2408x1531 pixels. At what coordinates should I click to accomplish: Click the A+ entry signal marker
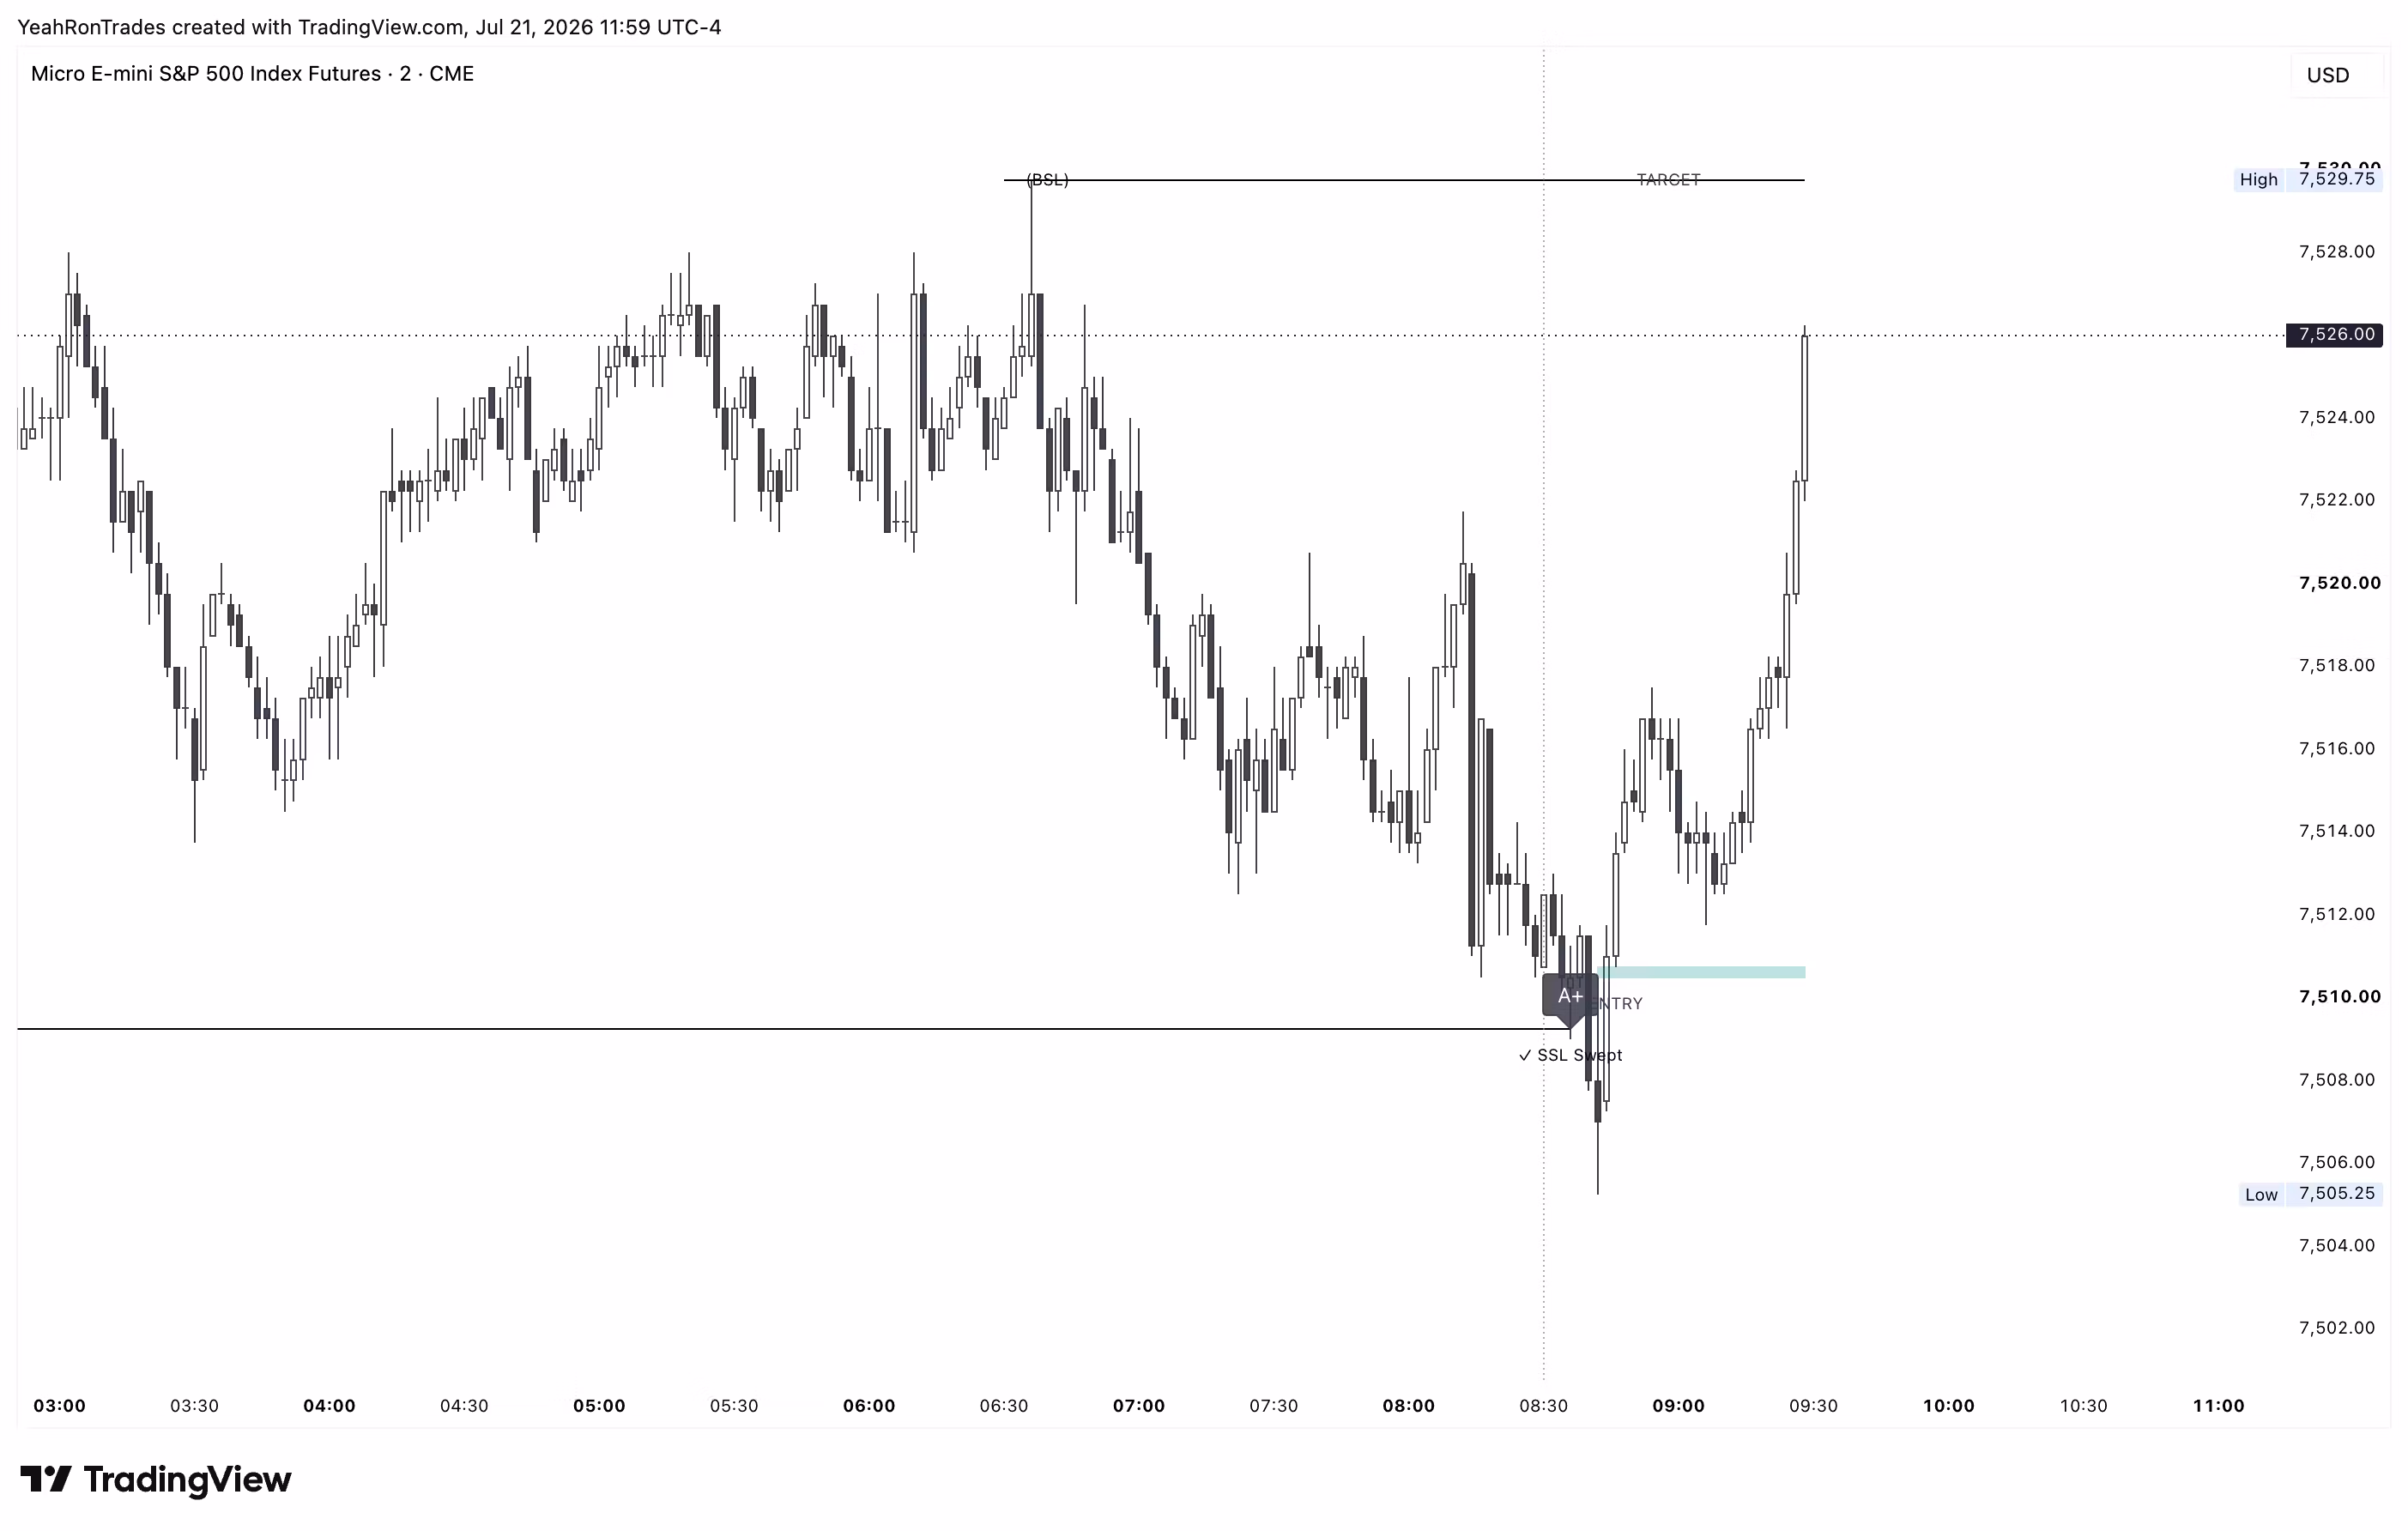coord(1570,997)
